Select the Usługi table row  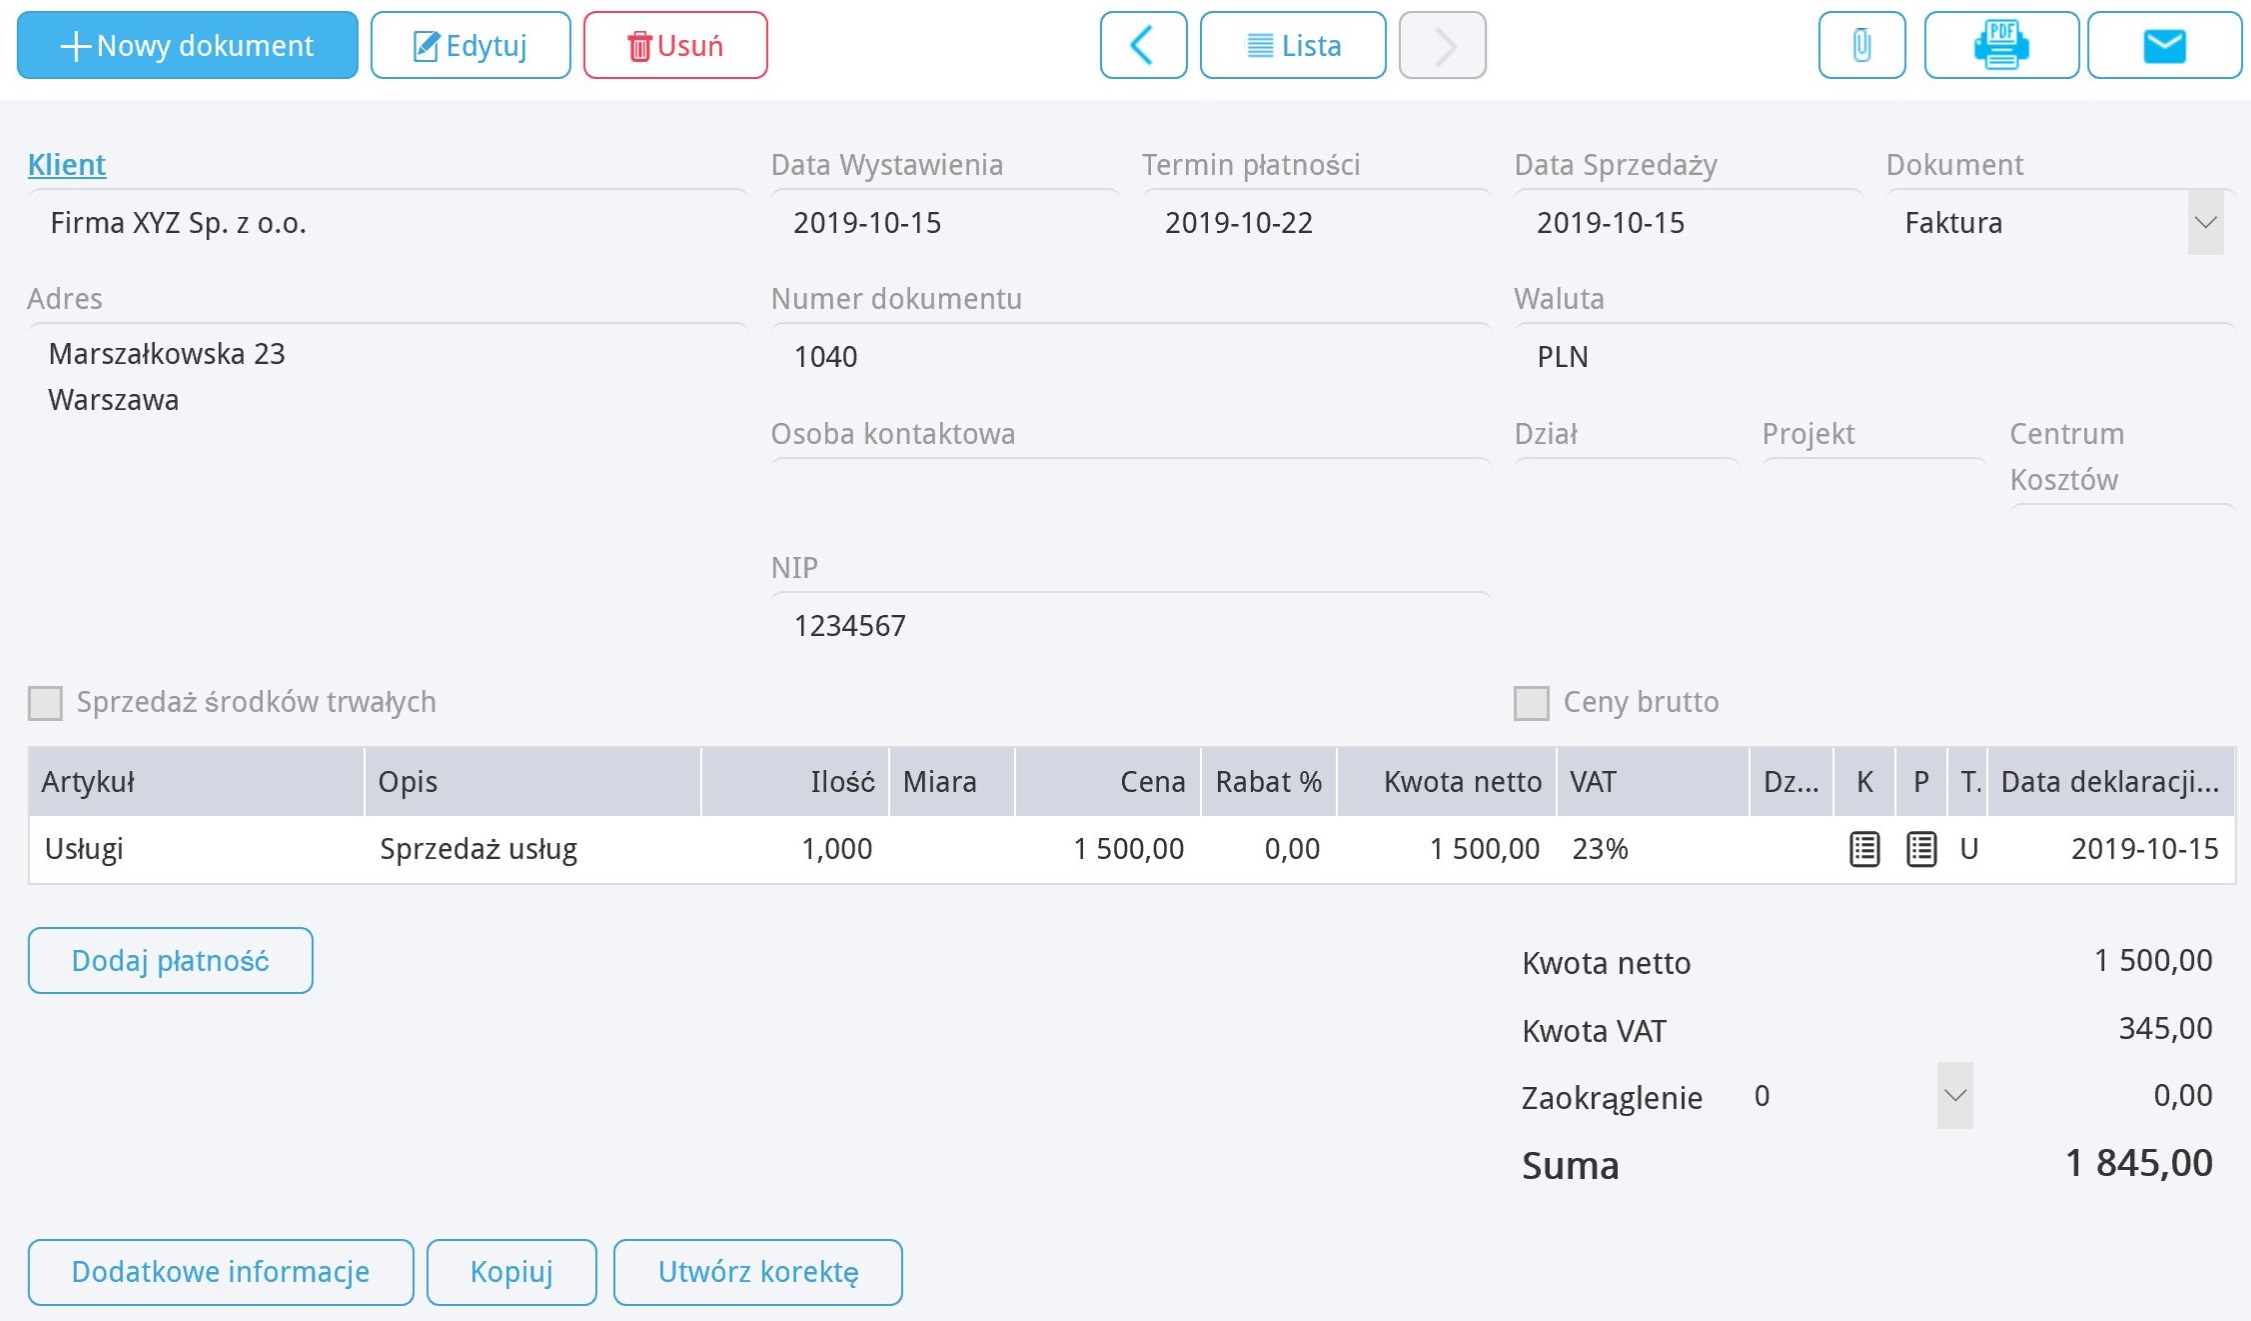click(x=1132, y=849)
